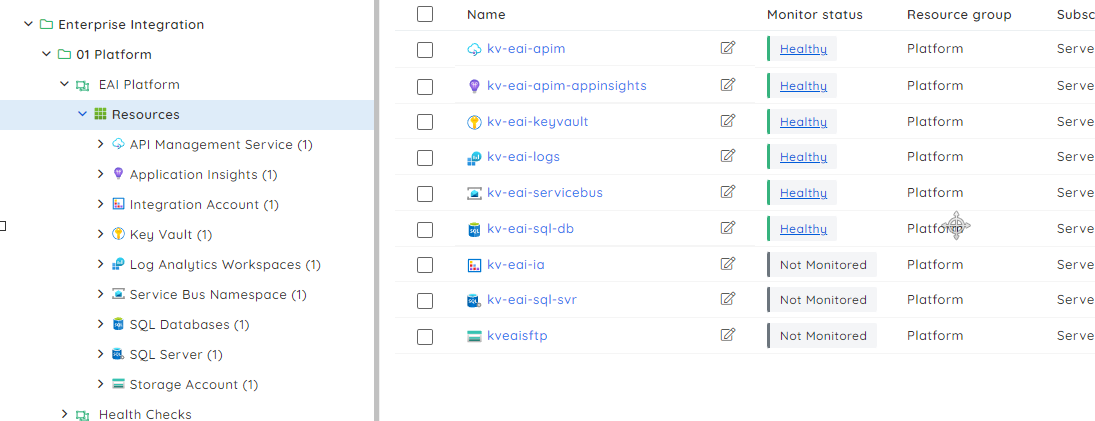Expand SQL Databases (1) node

coord(101,324)
